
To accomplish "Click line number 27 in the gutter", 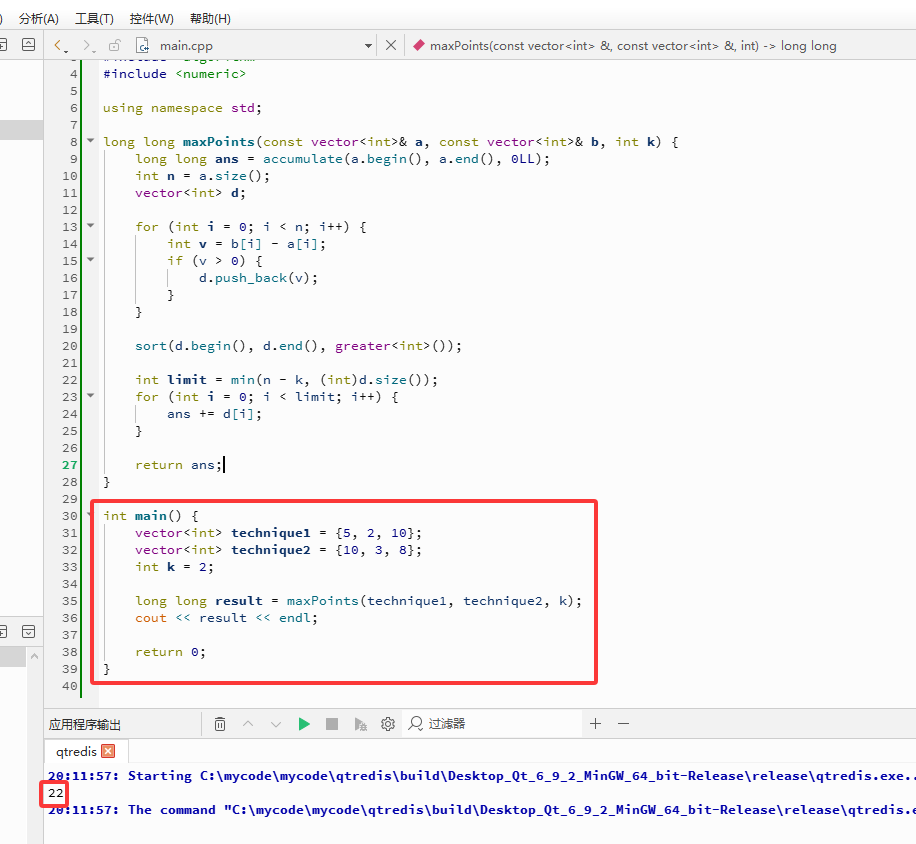I will pos(70,465).
